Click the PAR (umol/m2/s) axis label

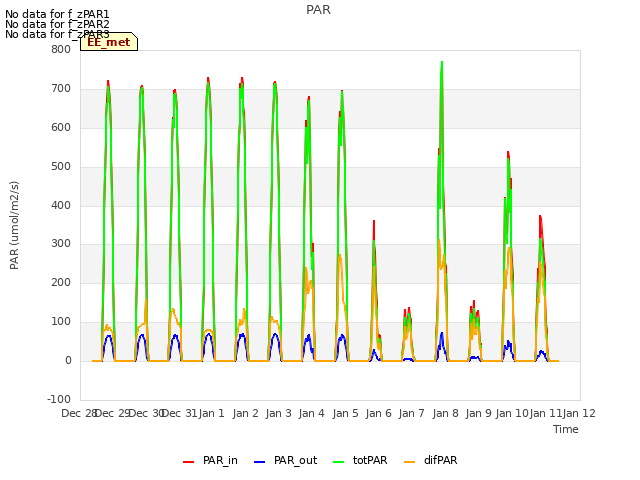[14, 225]
